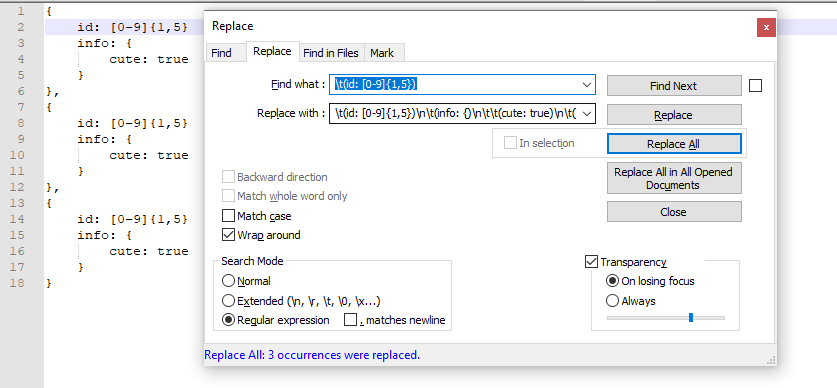Viewport: 837px width, 388px height.
Task: Click the 'Replace All: 3 occurrences were replaced.' status message
Action: tap(312, 354)
